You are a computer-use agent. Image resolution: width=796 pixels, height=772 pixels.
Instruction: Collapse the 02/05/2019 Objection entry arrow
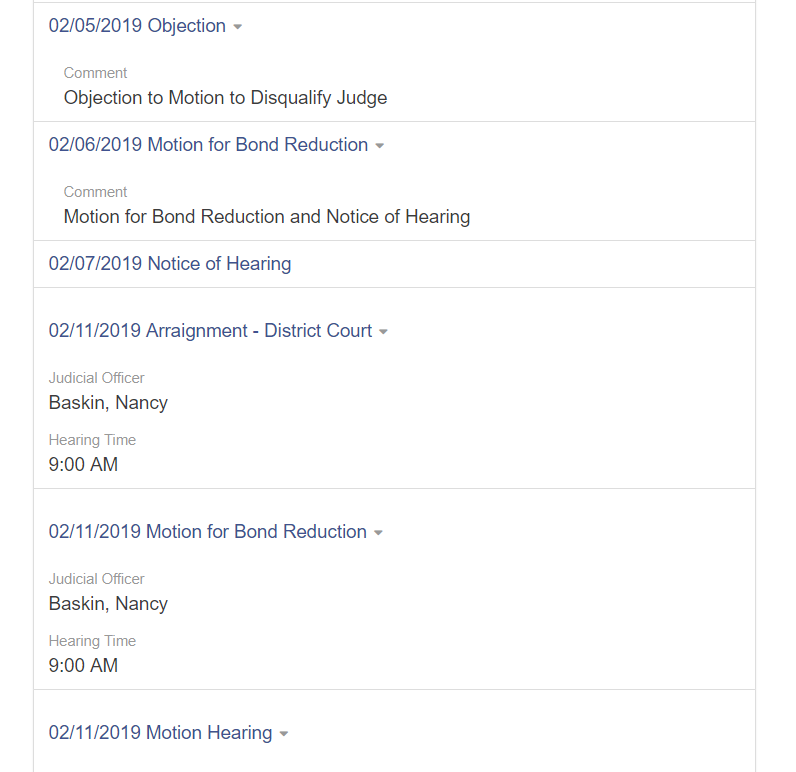coord(237,27)
